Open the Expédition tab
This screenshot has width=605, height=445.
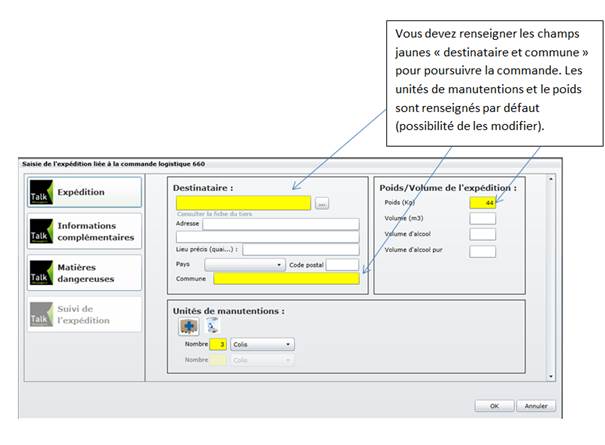click(x=82, y=192)
